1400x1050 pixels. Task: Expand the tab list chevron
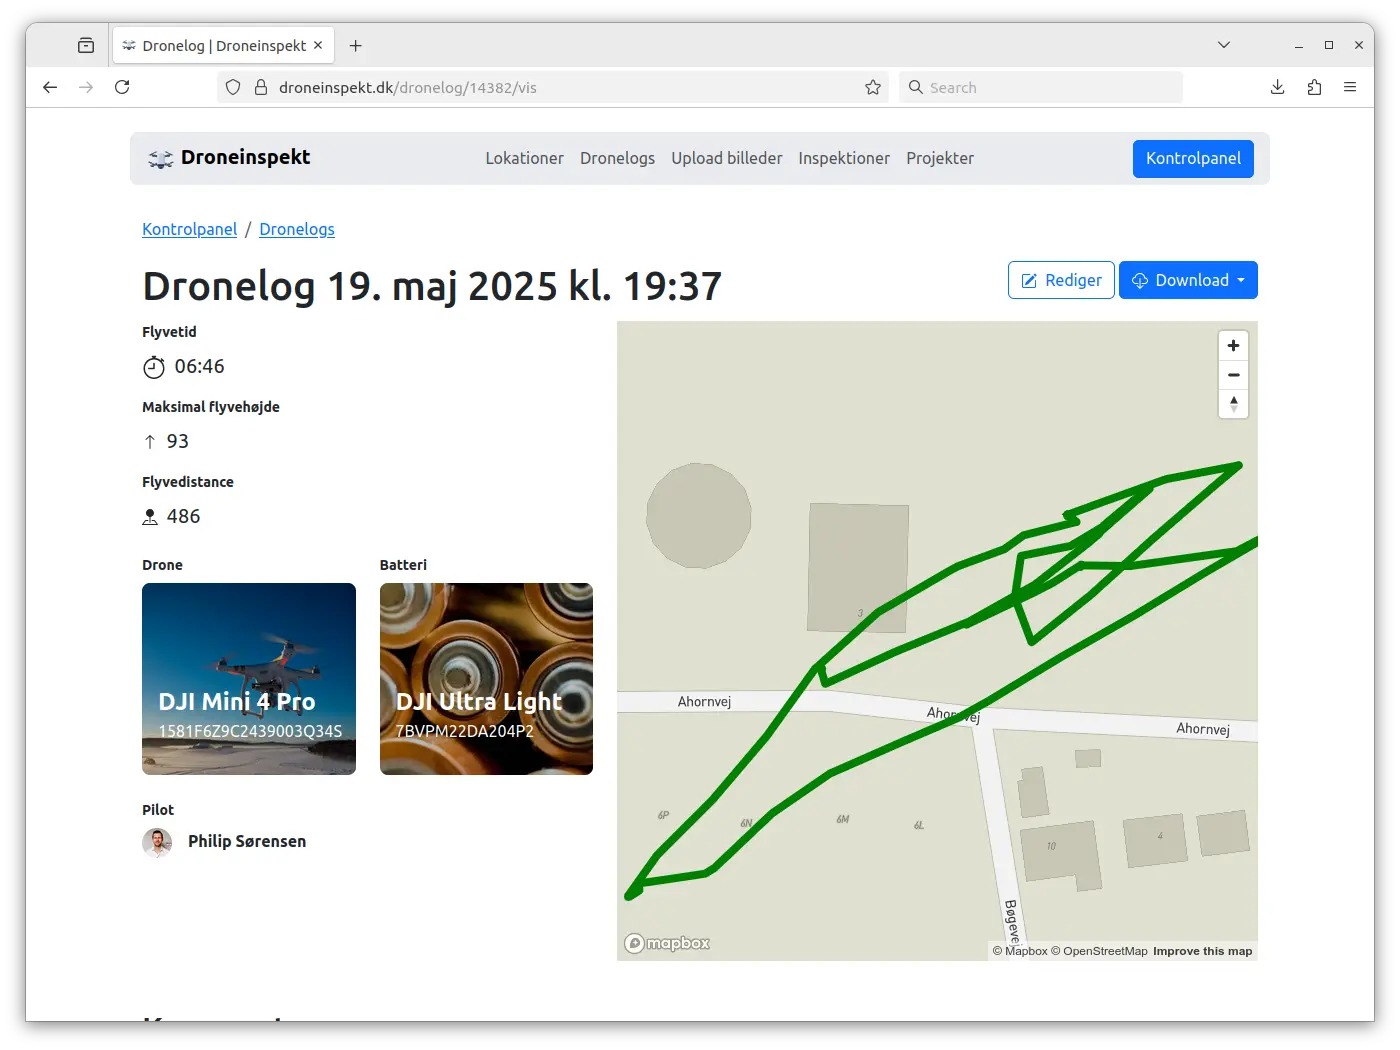pos(1224,45)
